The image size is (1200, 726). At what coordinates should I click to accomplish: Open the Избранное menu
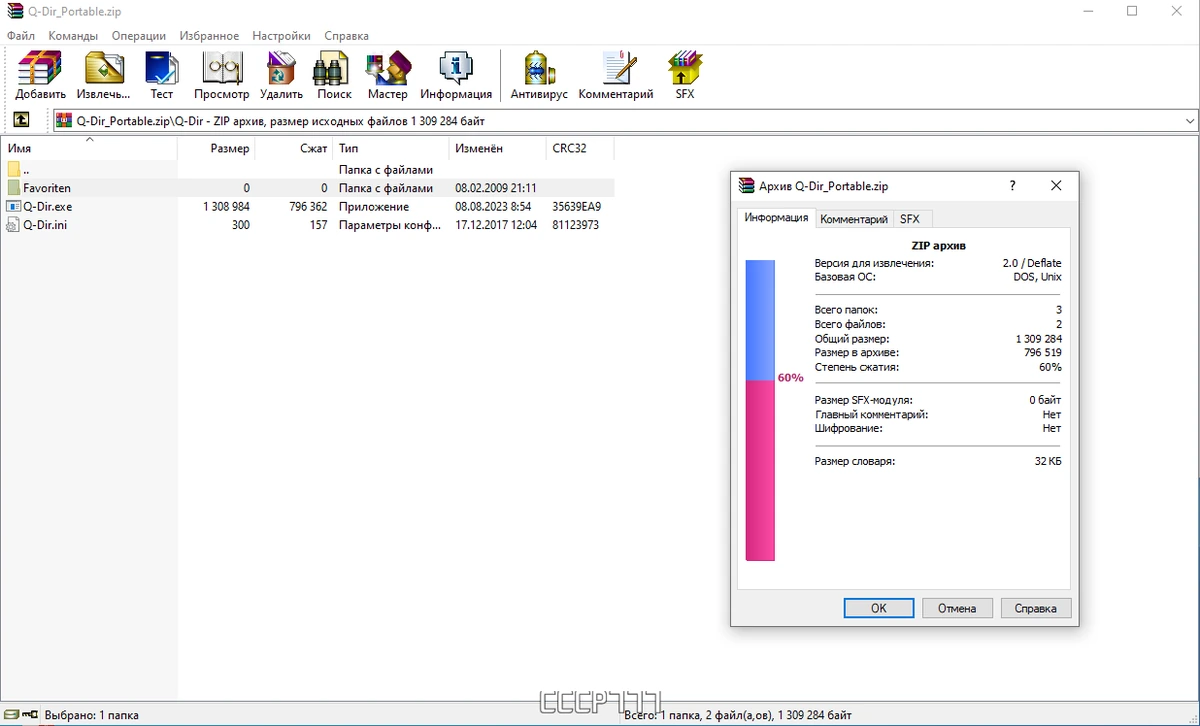209,35
